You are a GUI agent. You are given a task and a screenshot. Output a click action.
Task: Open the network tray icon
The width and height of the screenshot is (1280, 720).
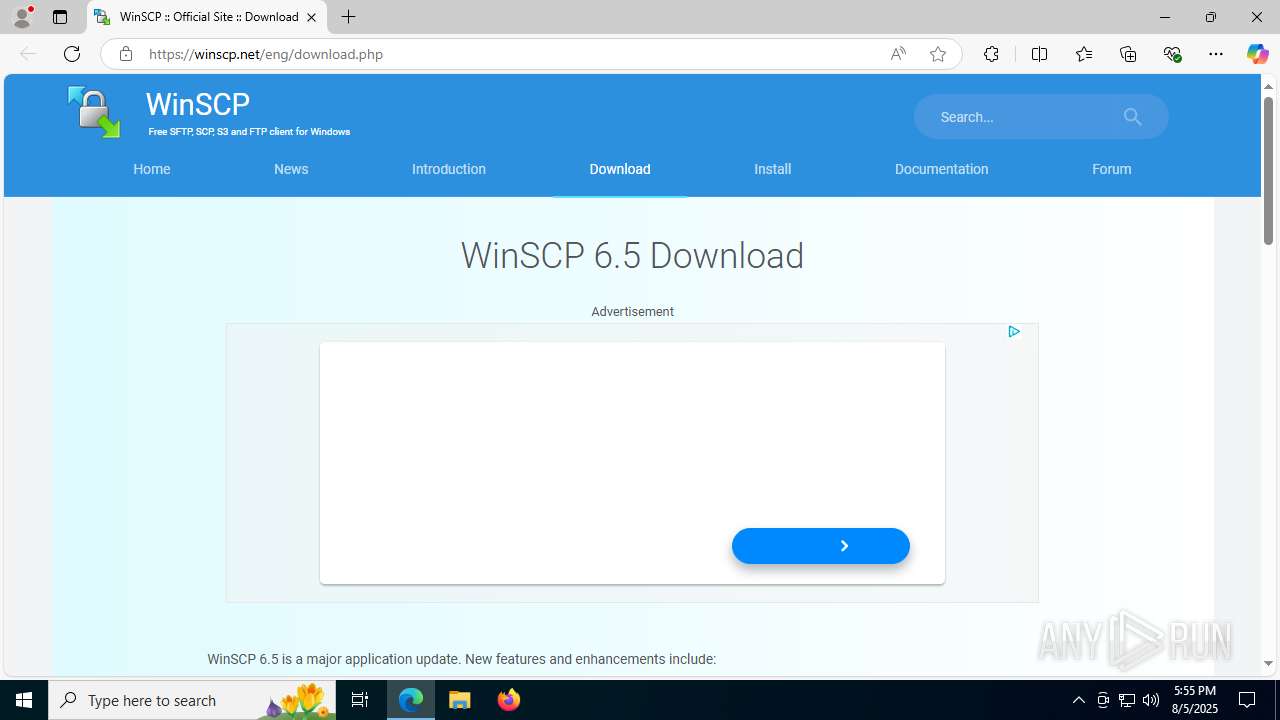[x=1127, y=700]
